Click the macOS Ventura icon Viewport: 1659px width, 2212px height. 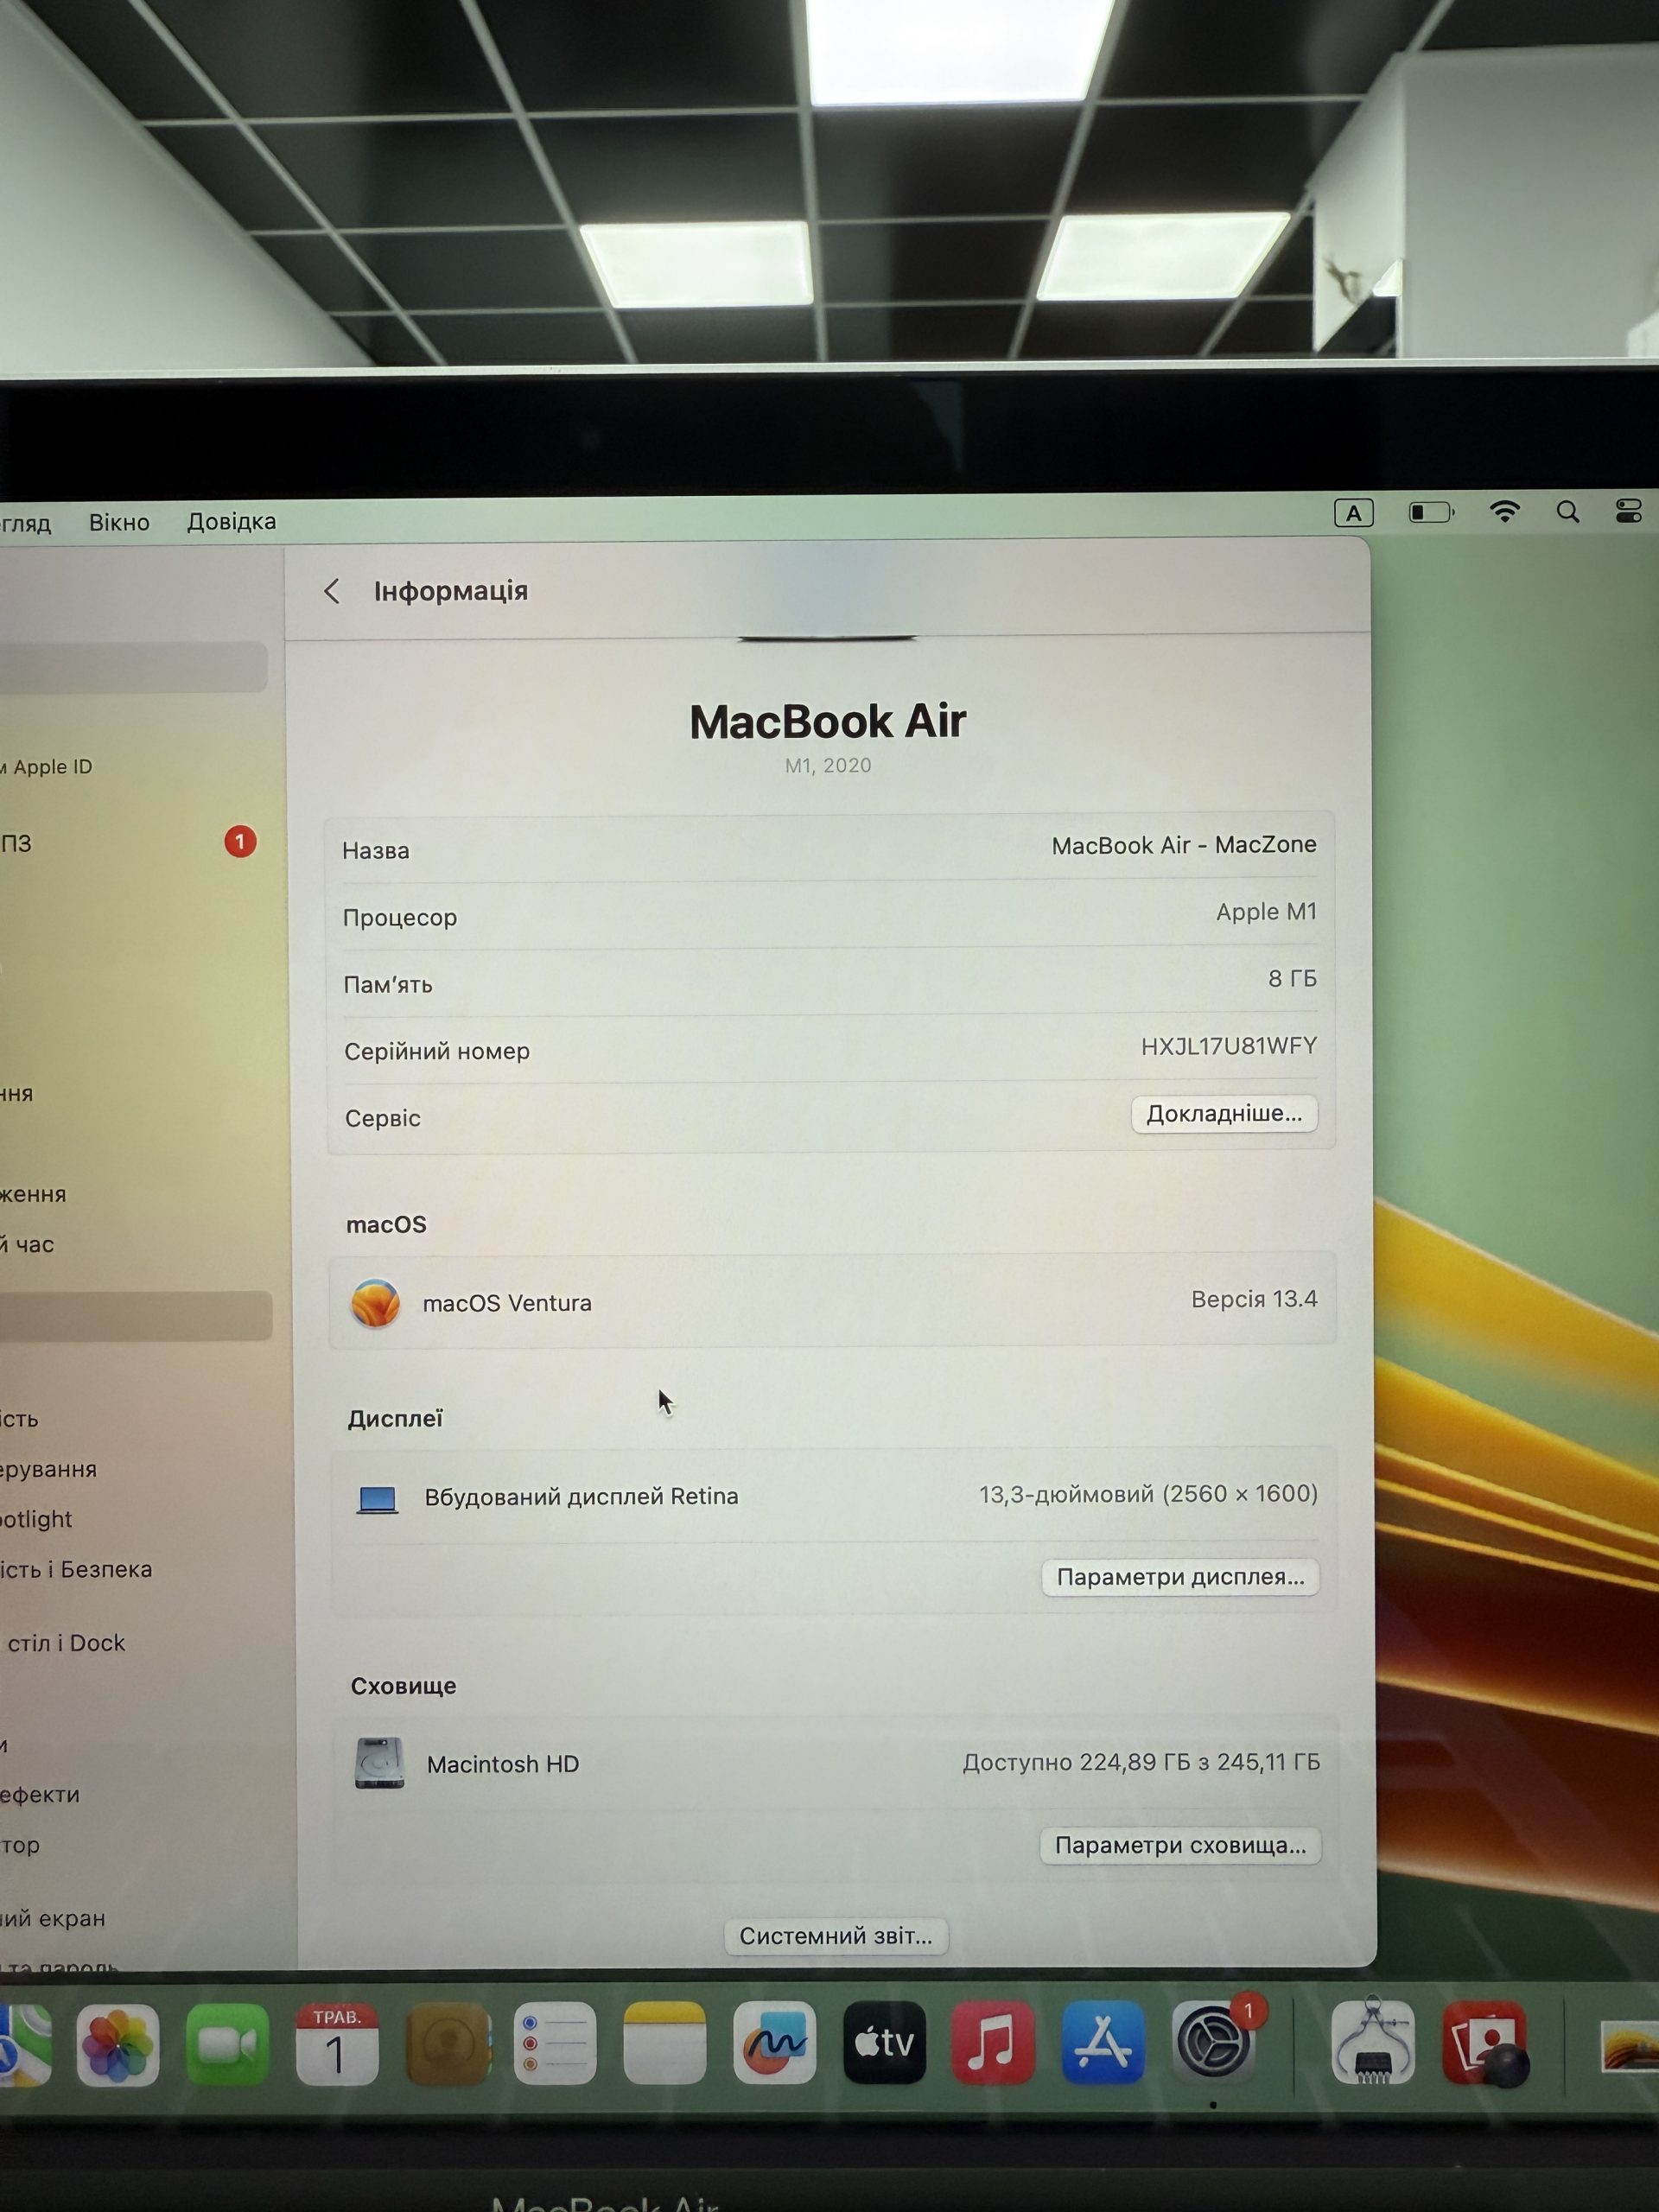pyautogui.click(x=376, y=1303)
